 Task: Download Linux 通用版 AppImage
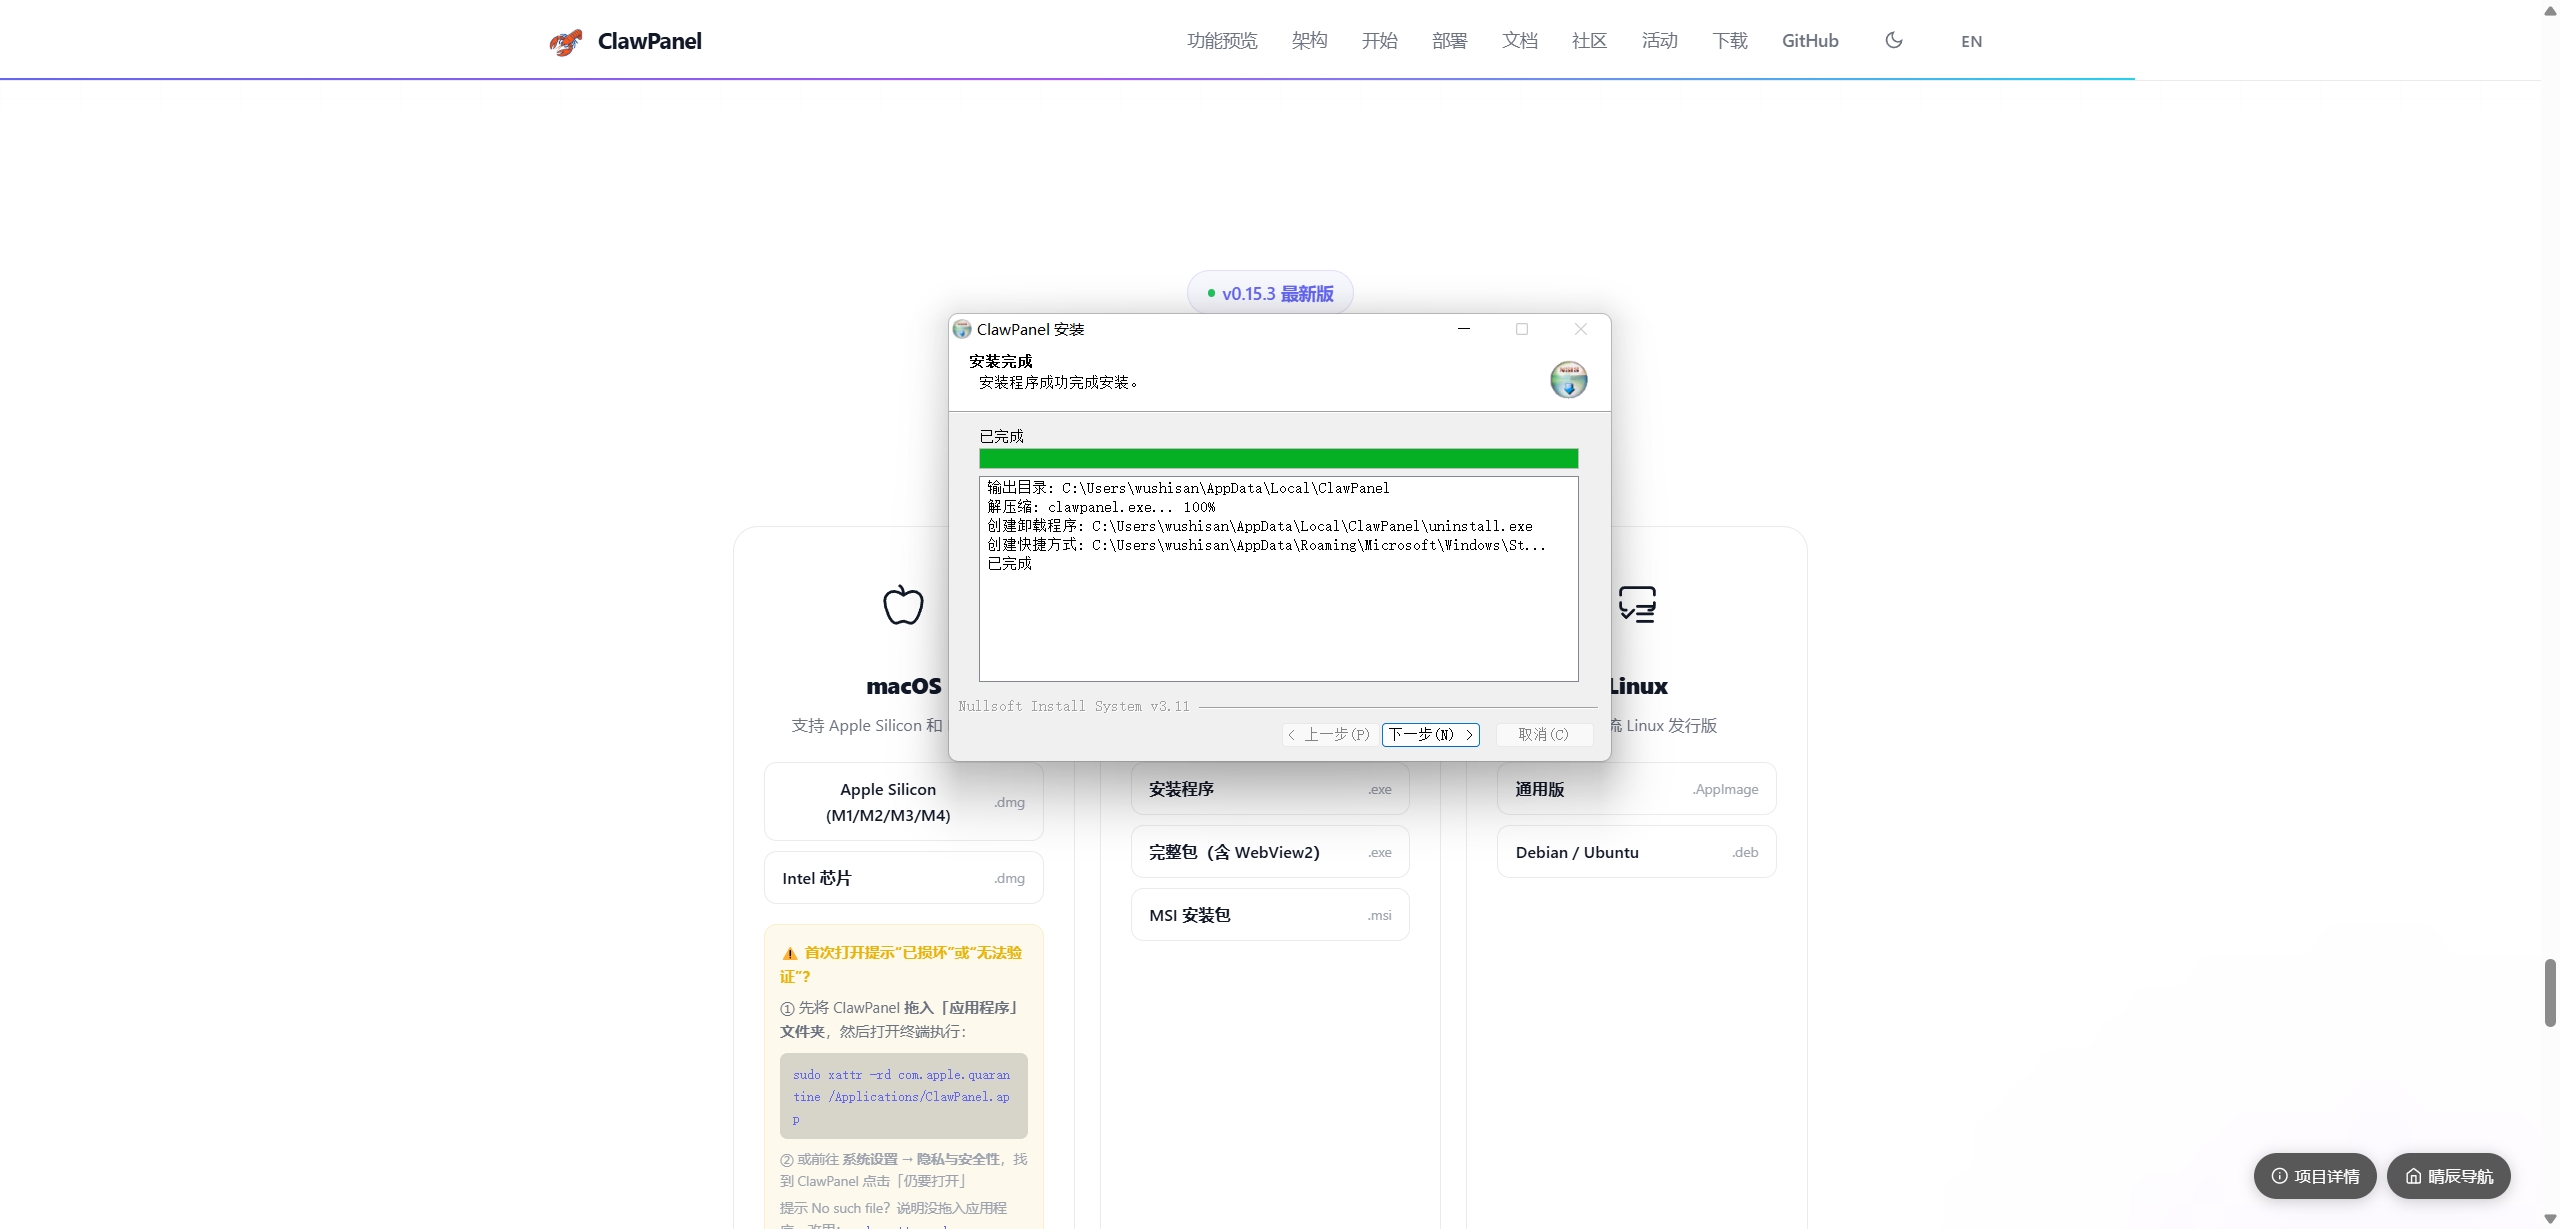click(x=1636, y=789)
